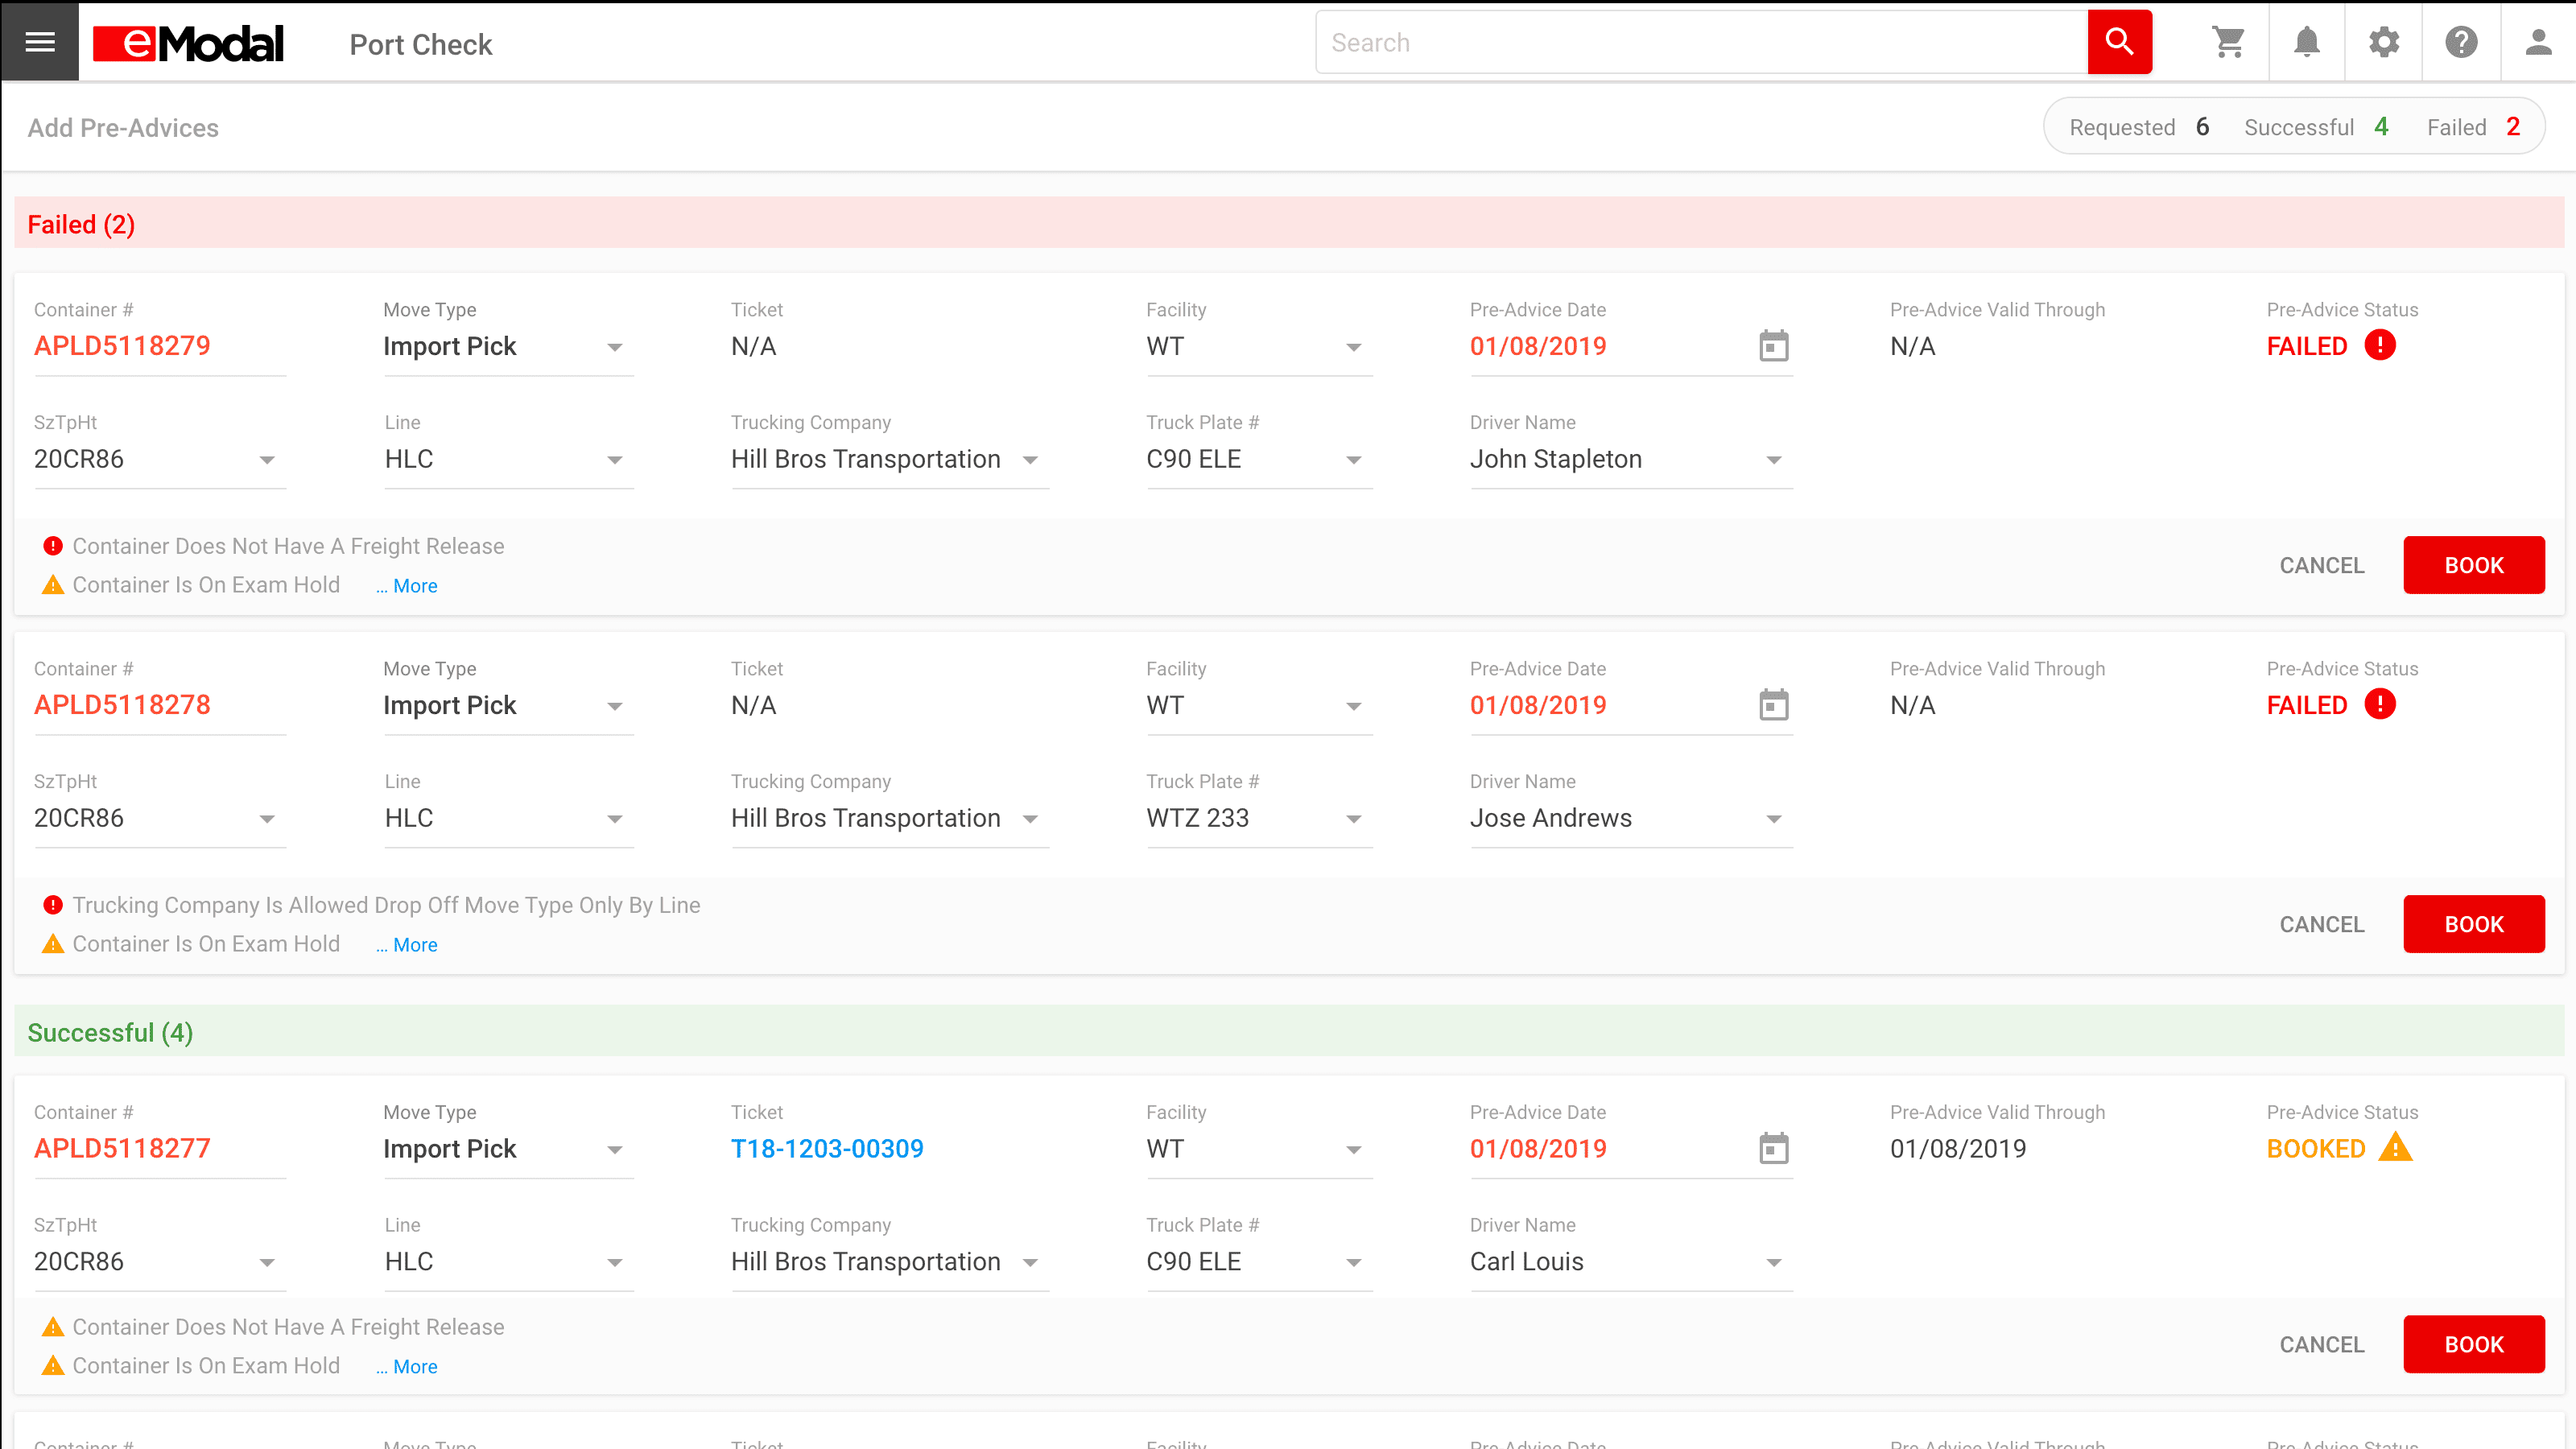Click the BOOKED warning triangle for APLD5118277
2576x1449 pixels.
tap(2395, 1147)
